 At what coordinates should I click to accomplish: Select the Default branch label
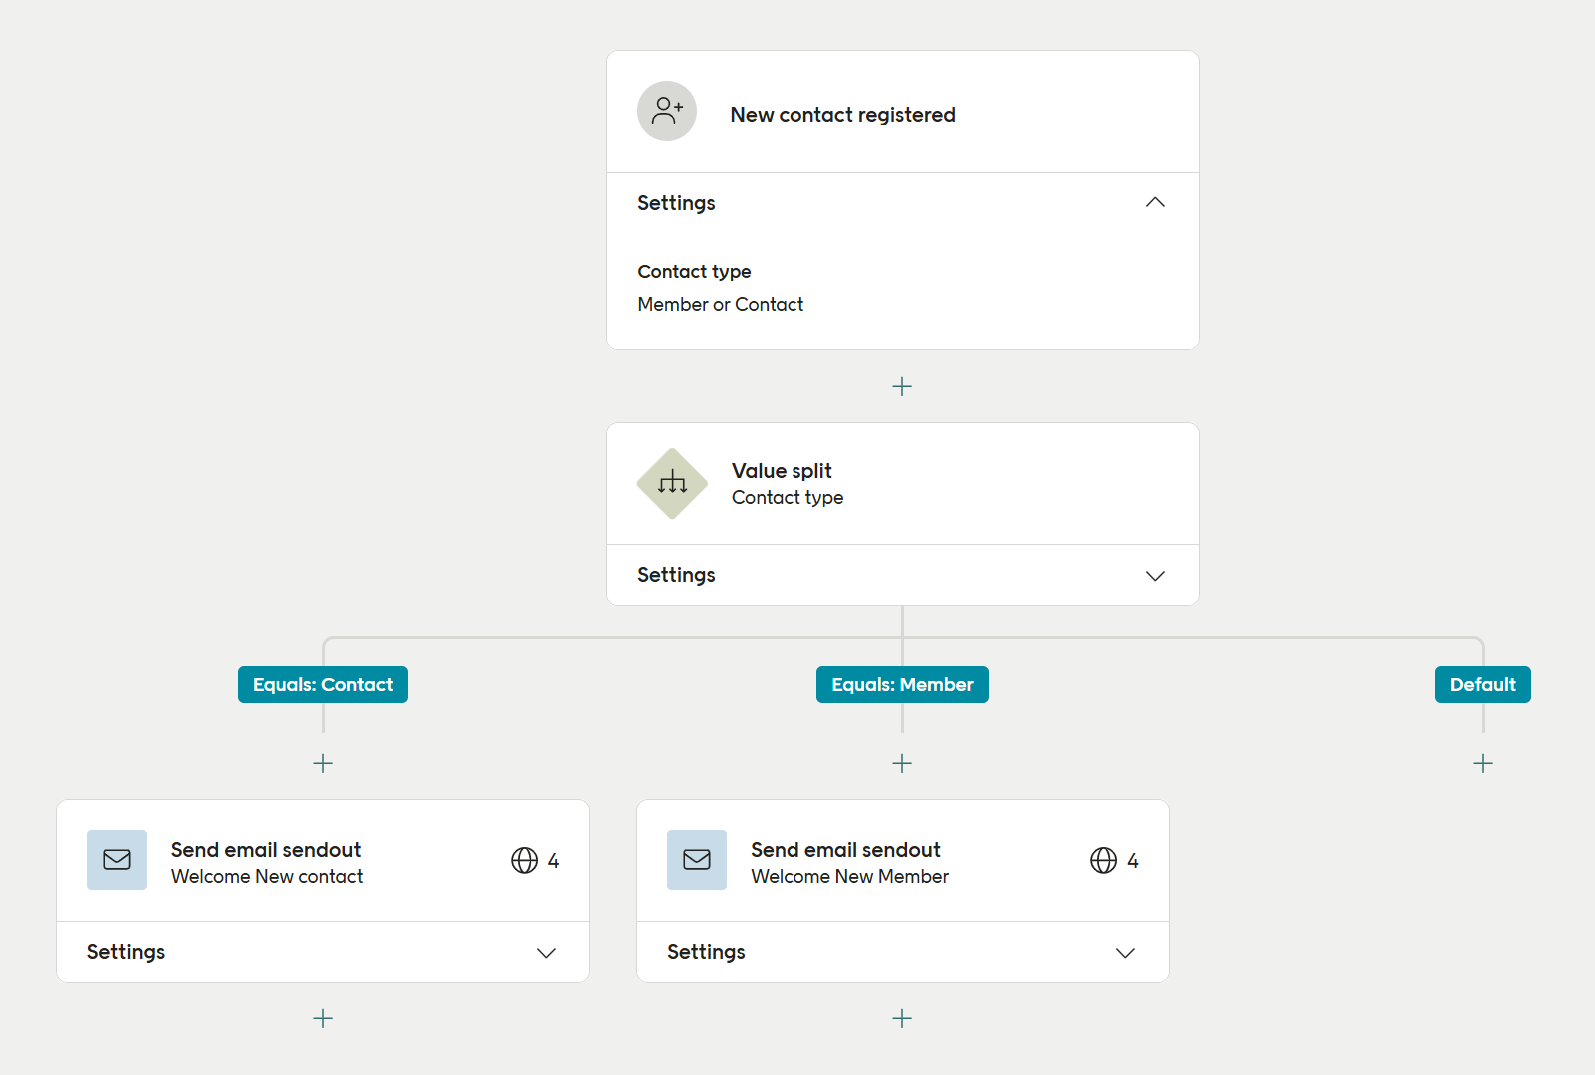(x=1482, y=685)
